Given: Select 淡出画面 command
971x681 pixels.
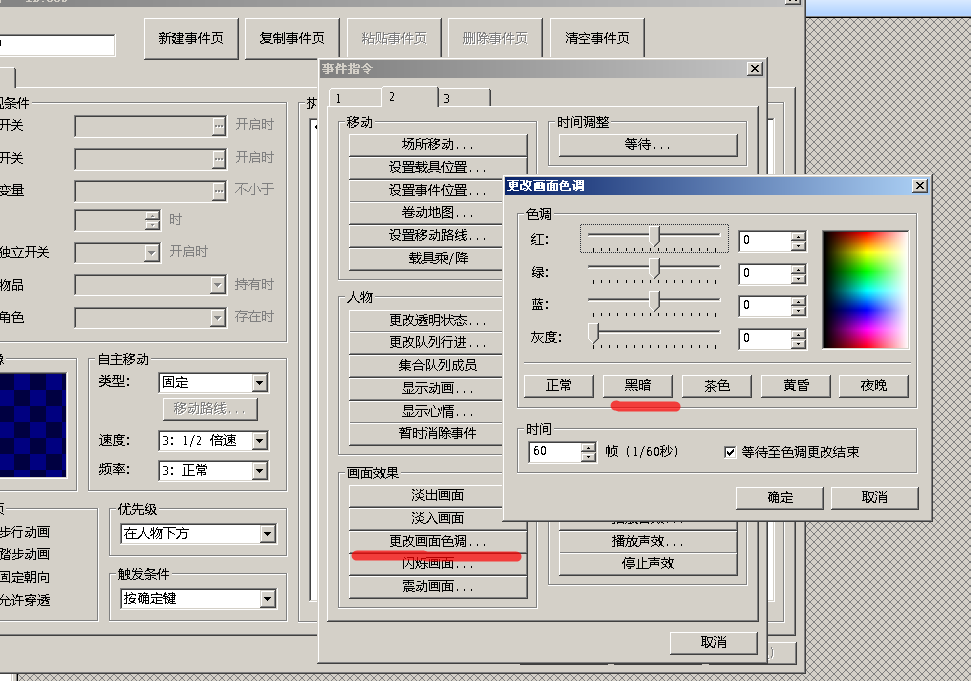Looking at the screenshot, I should (425, 495).
